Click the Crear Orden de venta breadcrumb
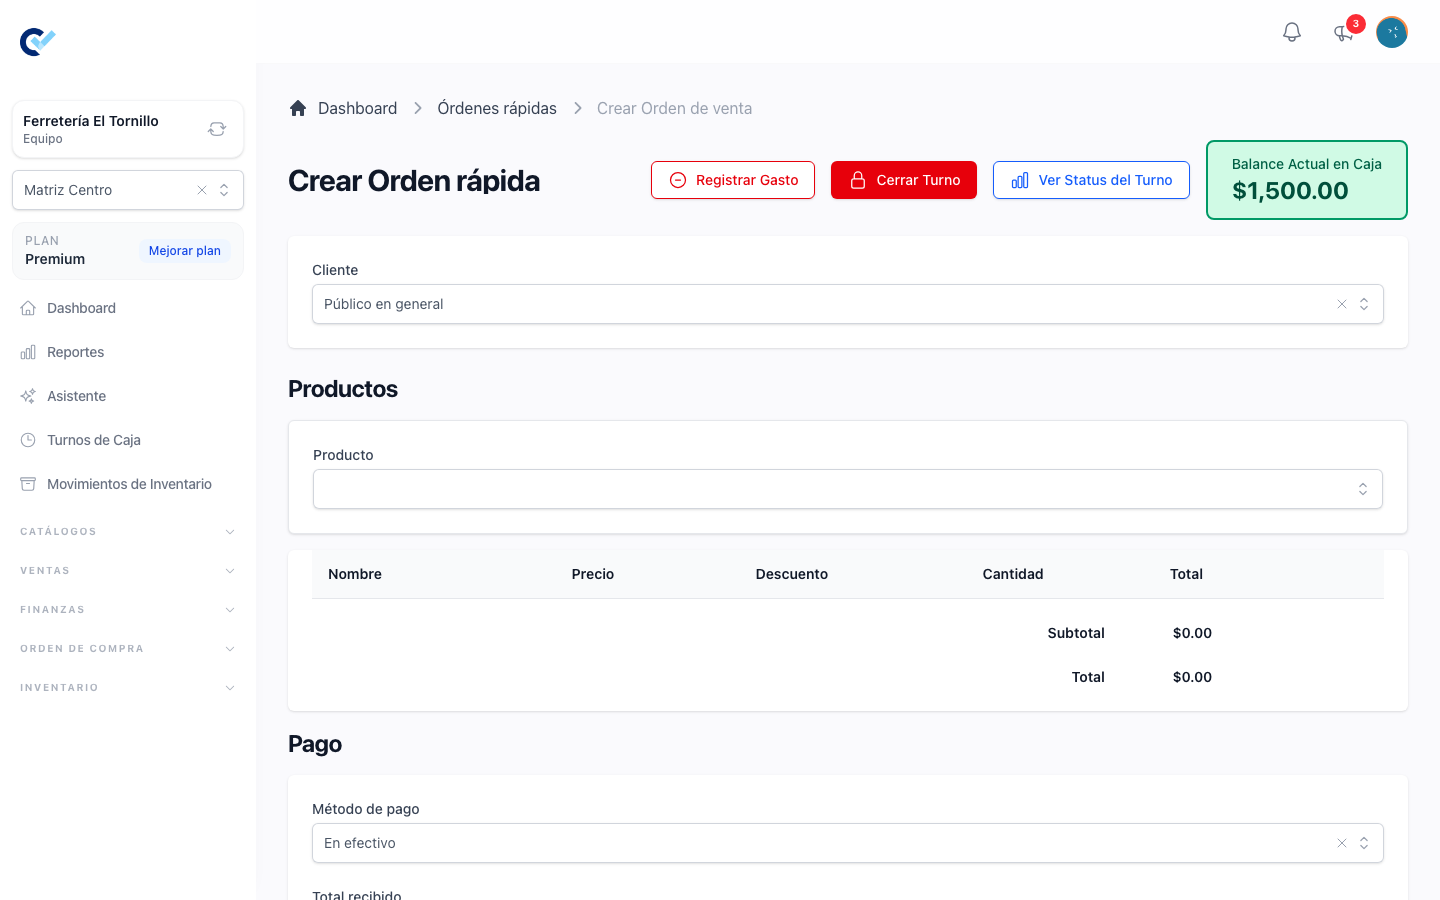This screenshot has width=1440, height=900. [674, 108]
